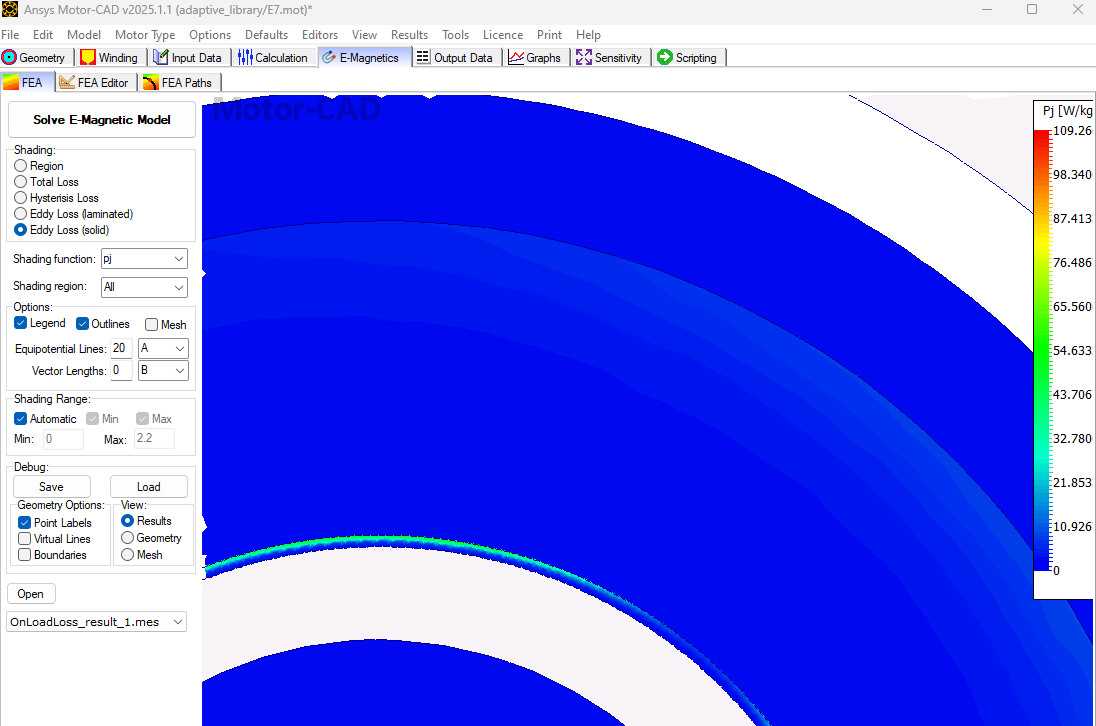
Task: Open the Defaults menu
Action: (266, 34)
